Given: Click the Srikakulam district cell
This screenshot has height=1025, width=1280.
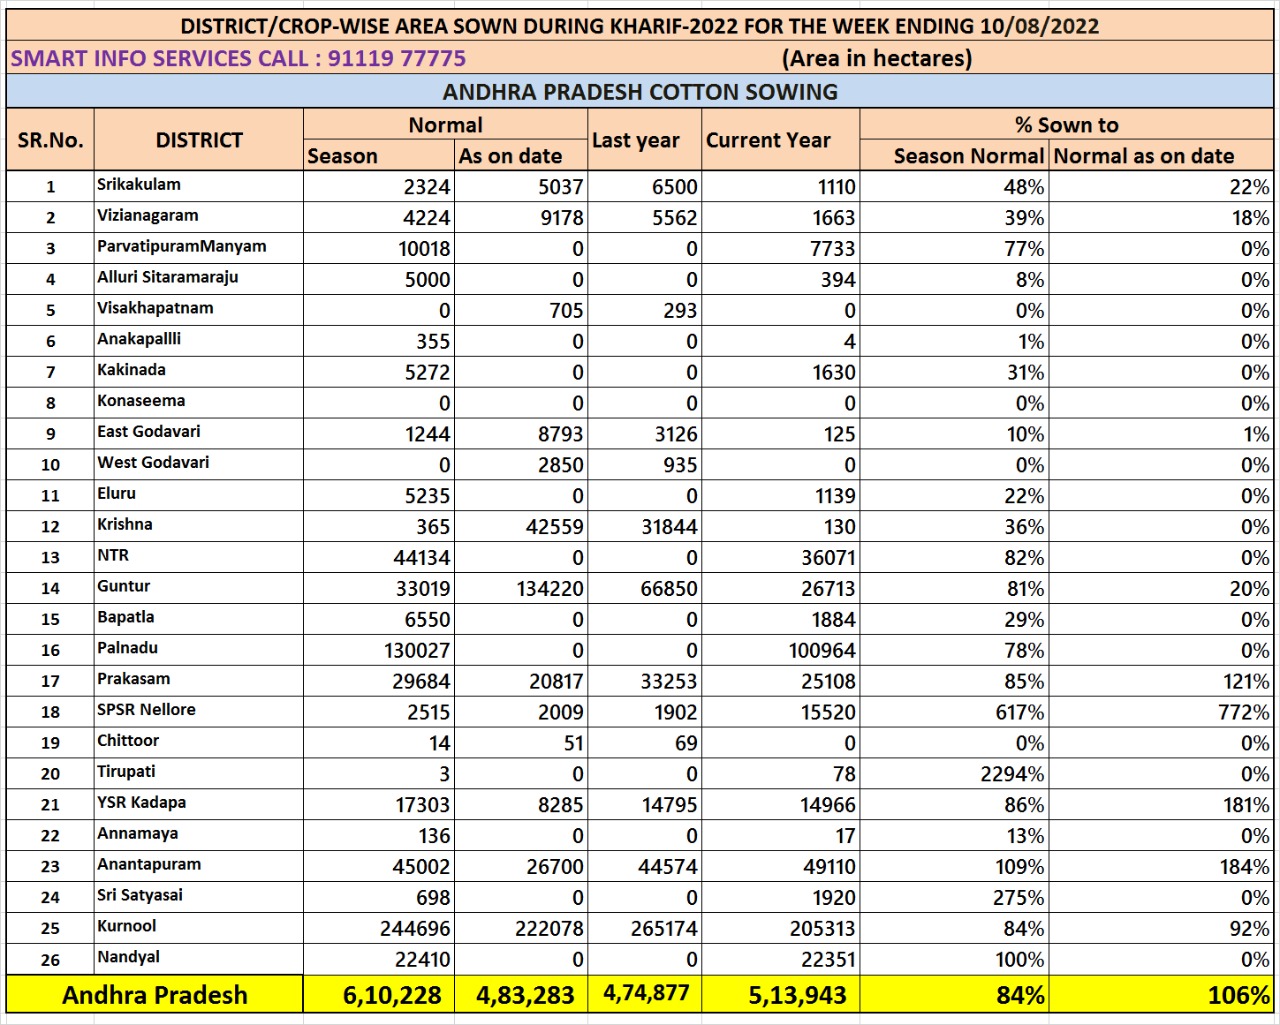Looking at the screenshot, I should (x=198, y=186).
